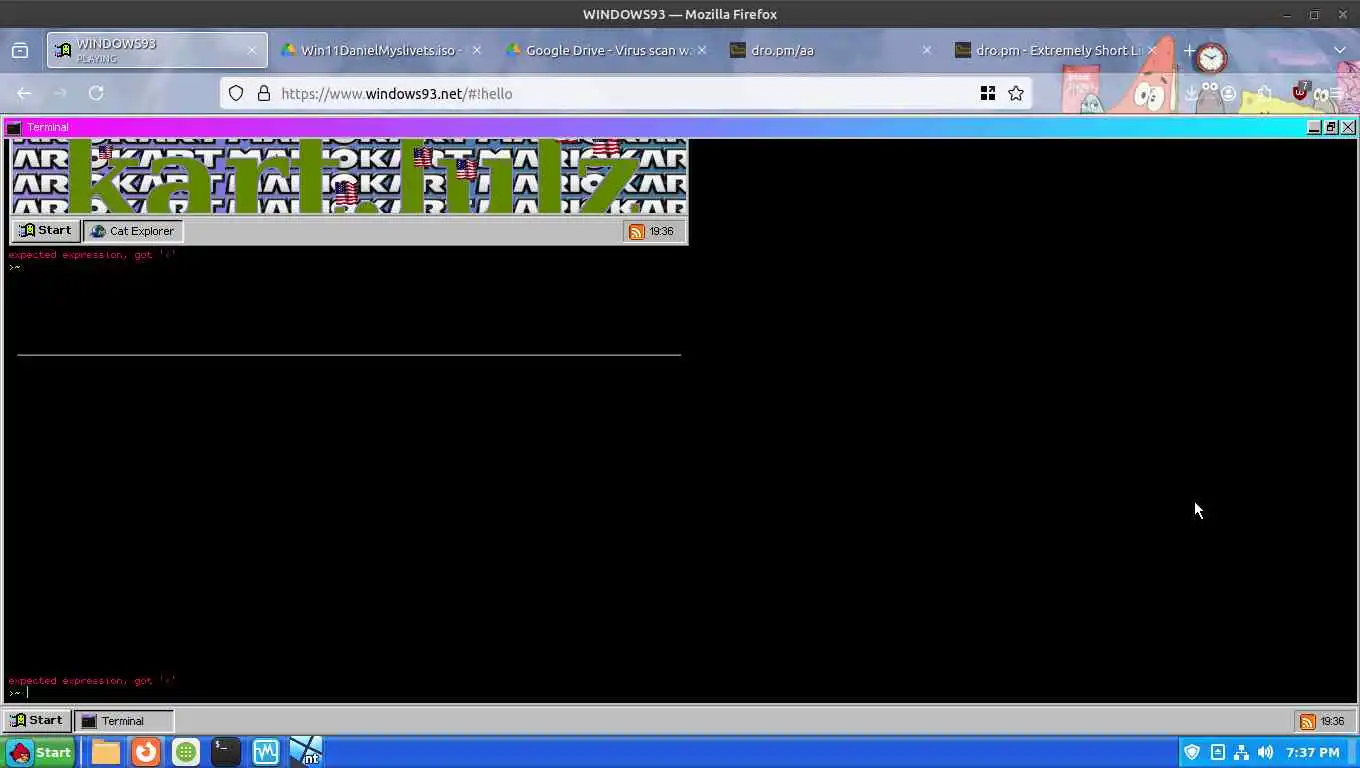Click the Firefox Back arrow
The width and height of the screenshot is (1360, 768).
[24, 93]
